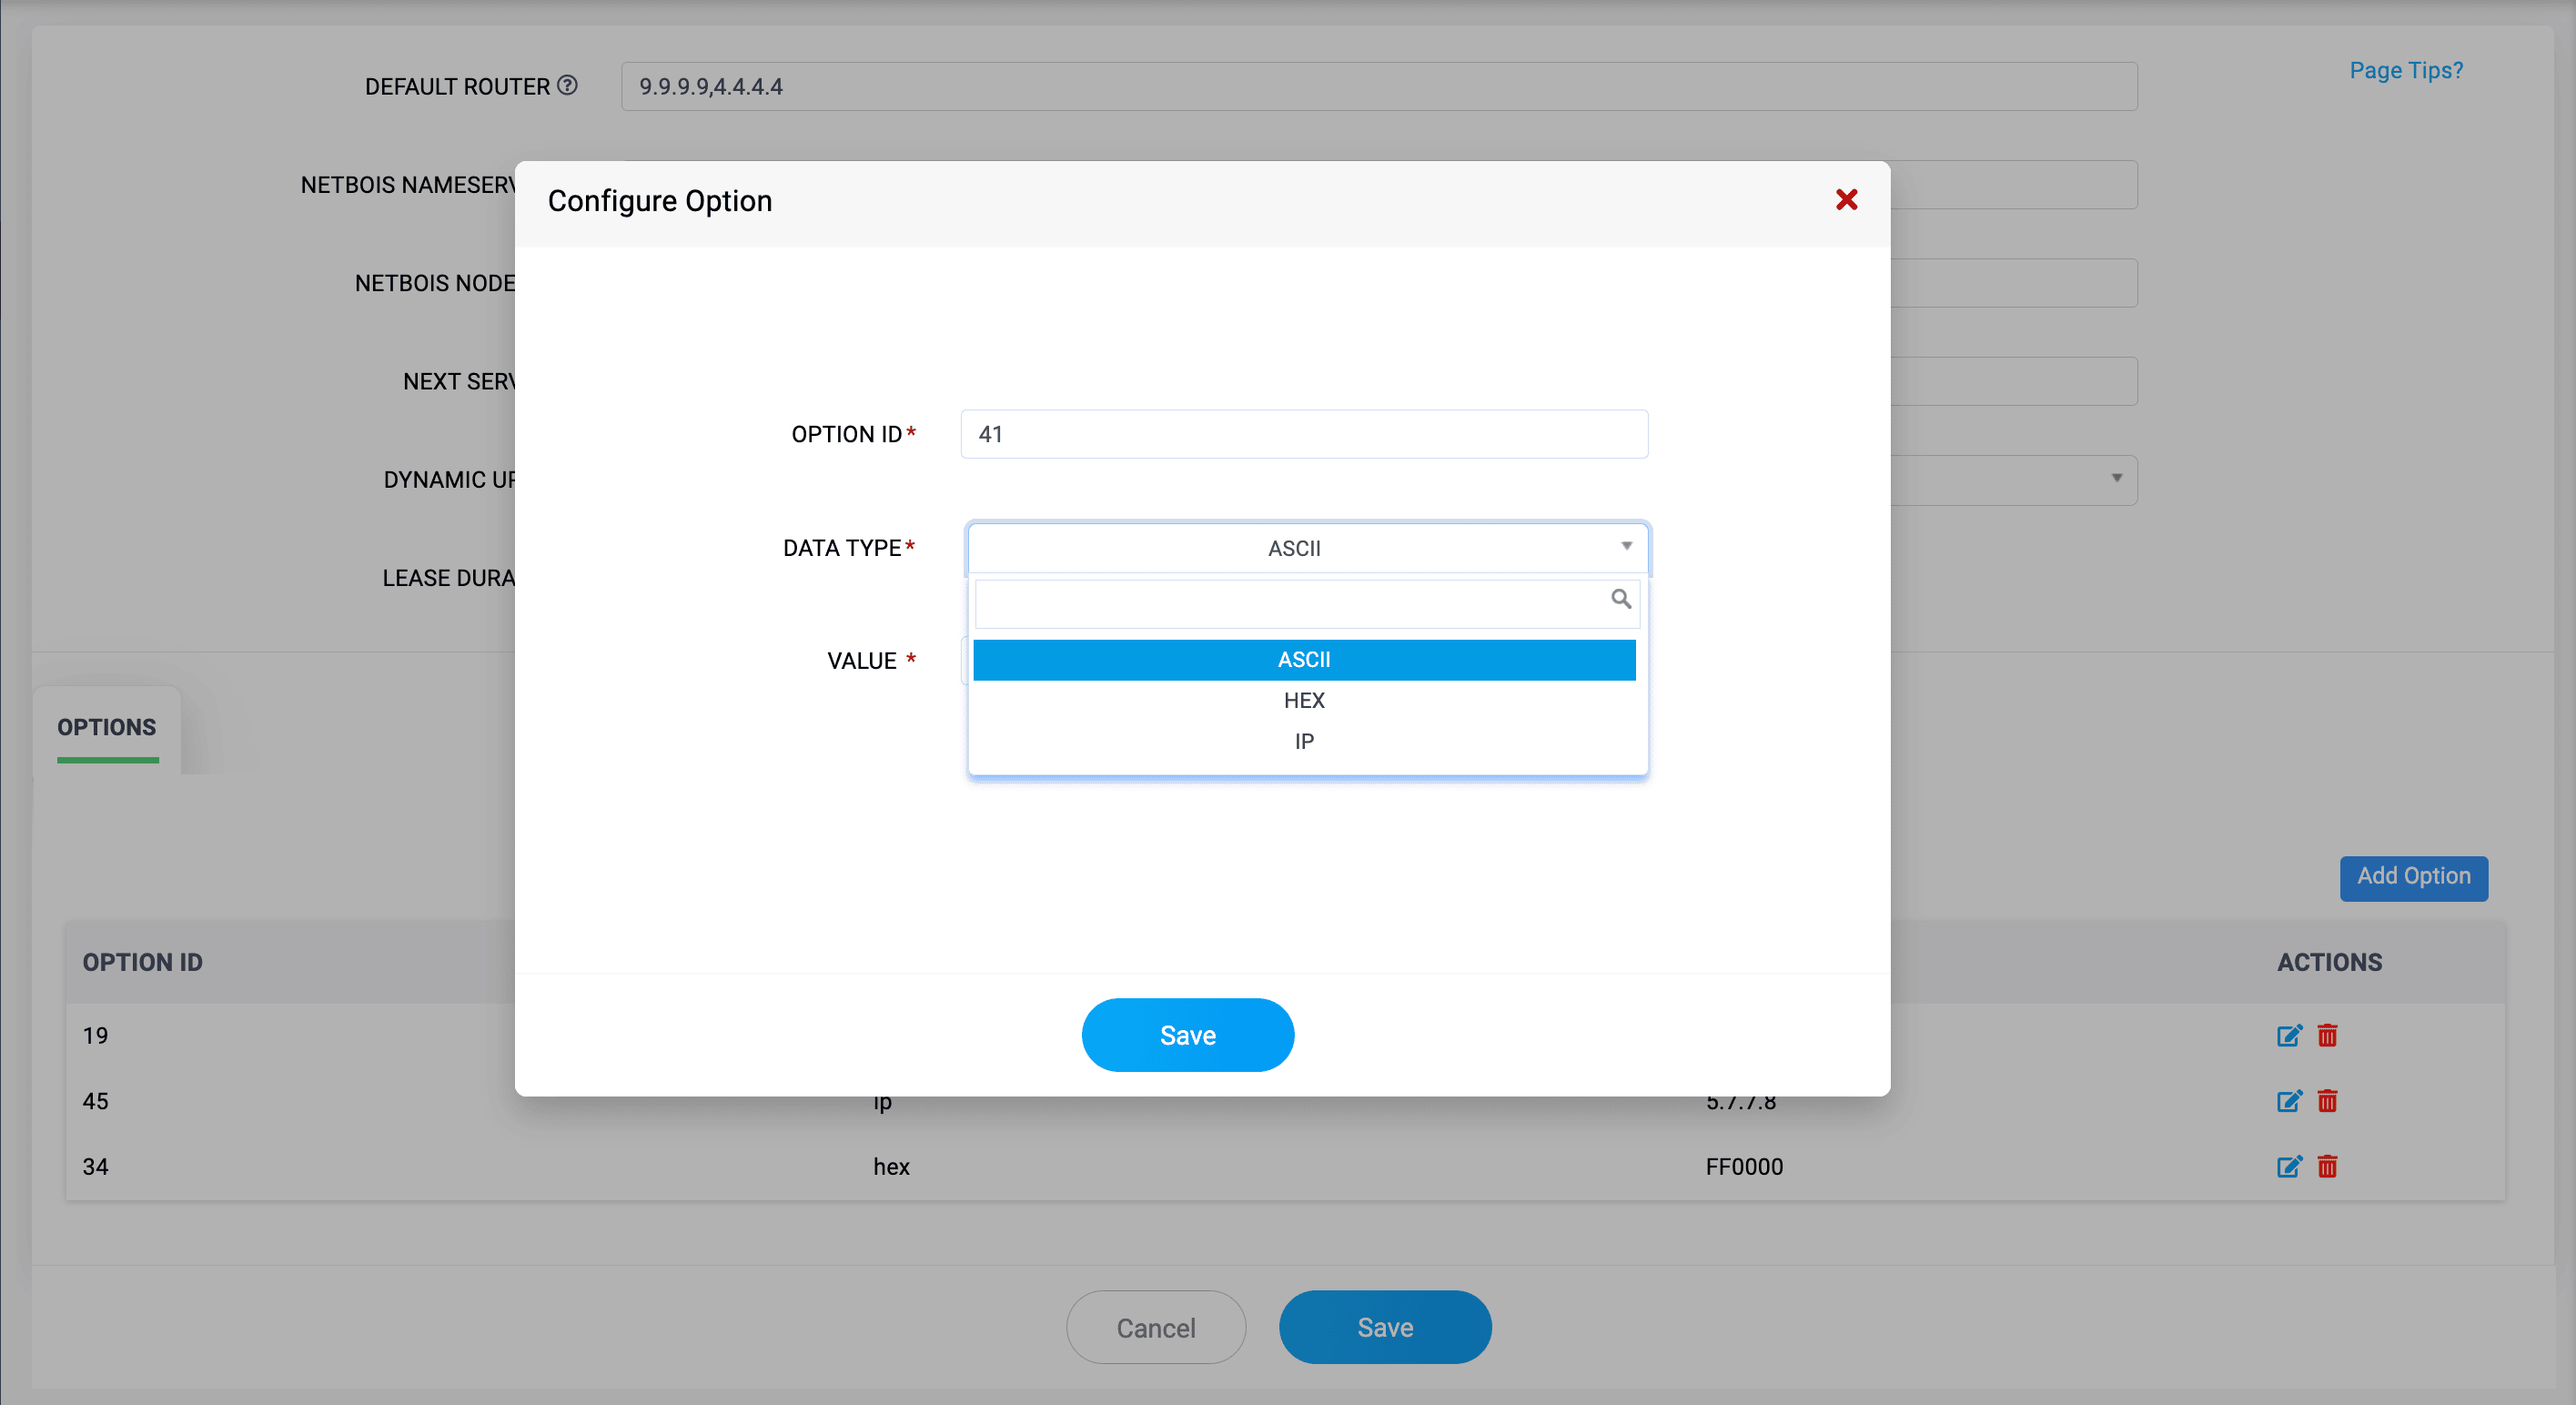Switch to the OPTIONS tab
2576x1405 pixels.
(106, 727)
